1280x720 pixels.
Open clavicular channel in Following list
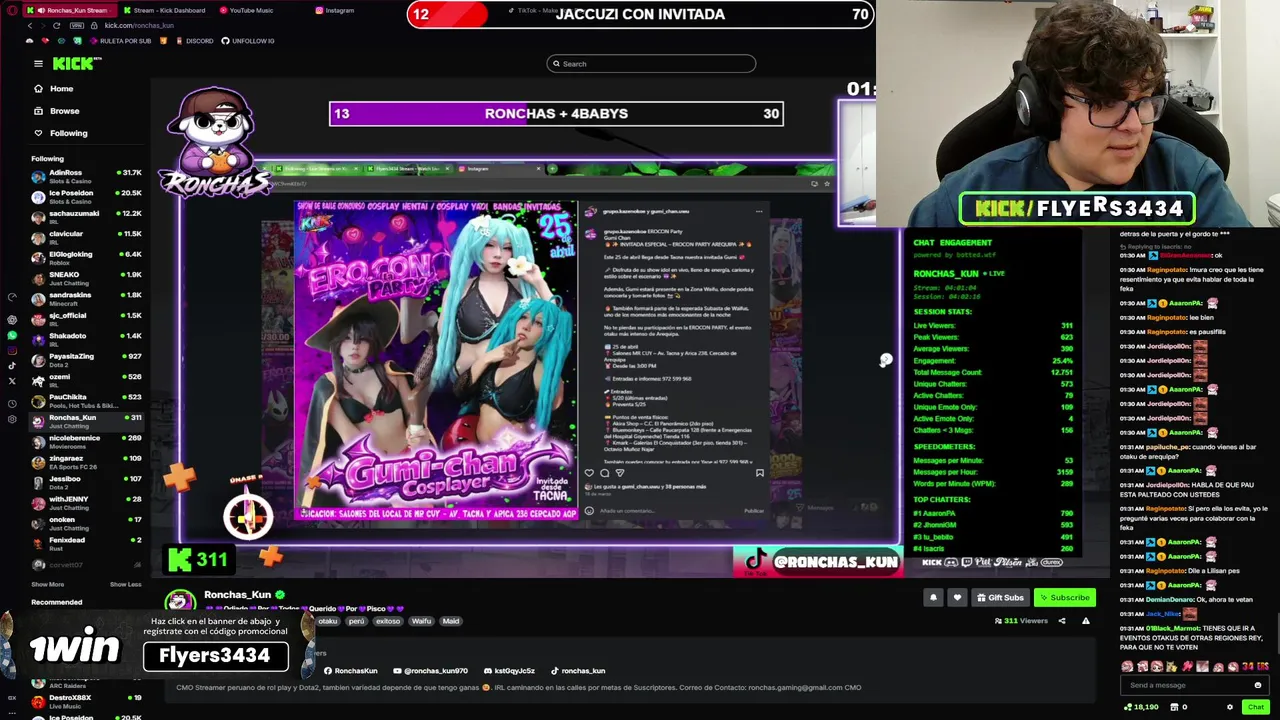pos(86,237)
